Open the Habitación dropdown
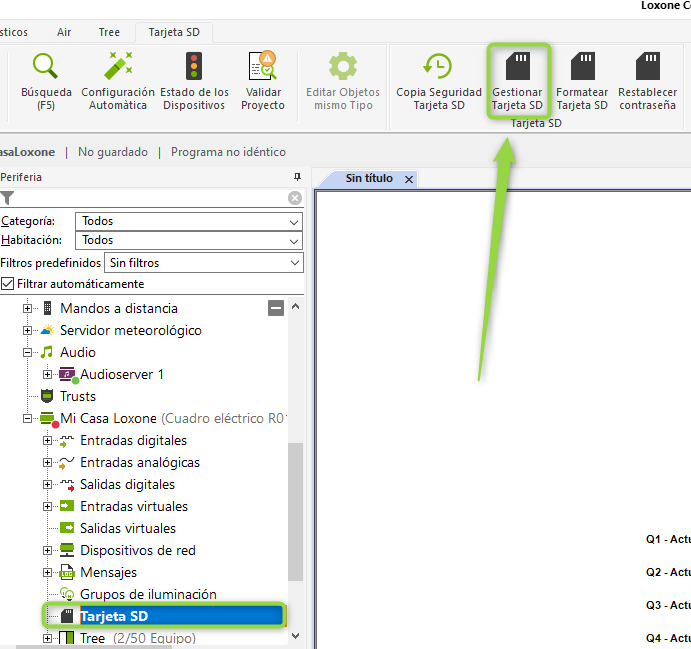This screenshot has width=691, height=649. 190,240
